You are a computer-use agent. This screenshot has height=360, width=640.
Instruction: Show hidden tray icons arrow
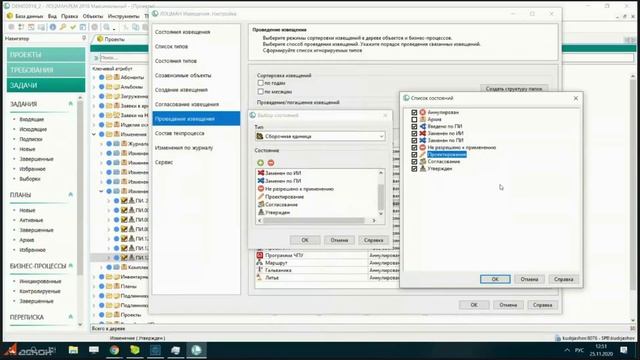(567, 350)
